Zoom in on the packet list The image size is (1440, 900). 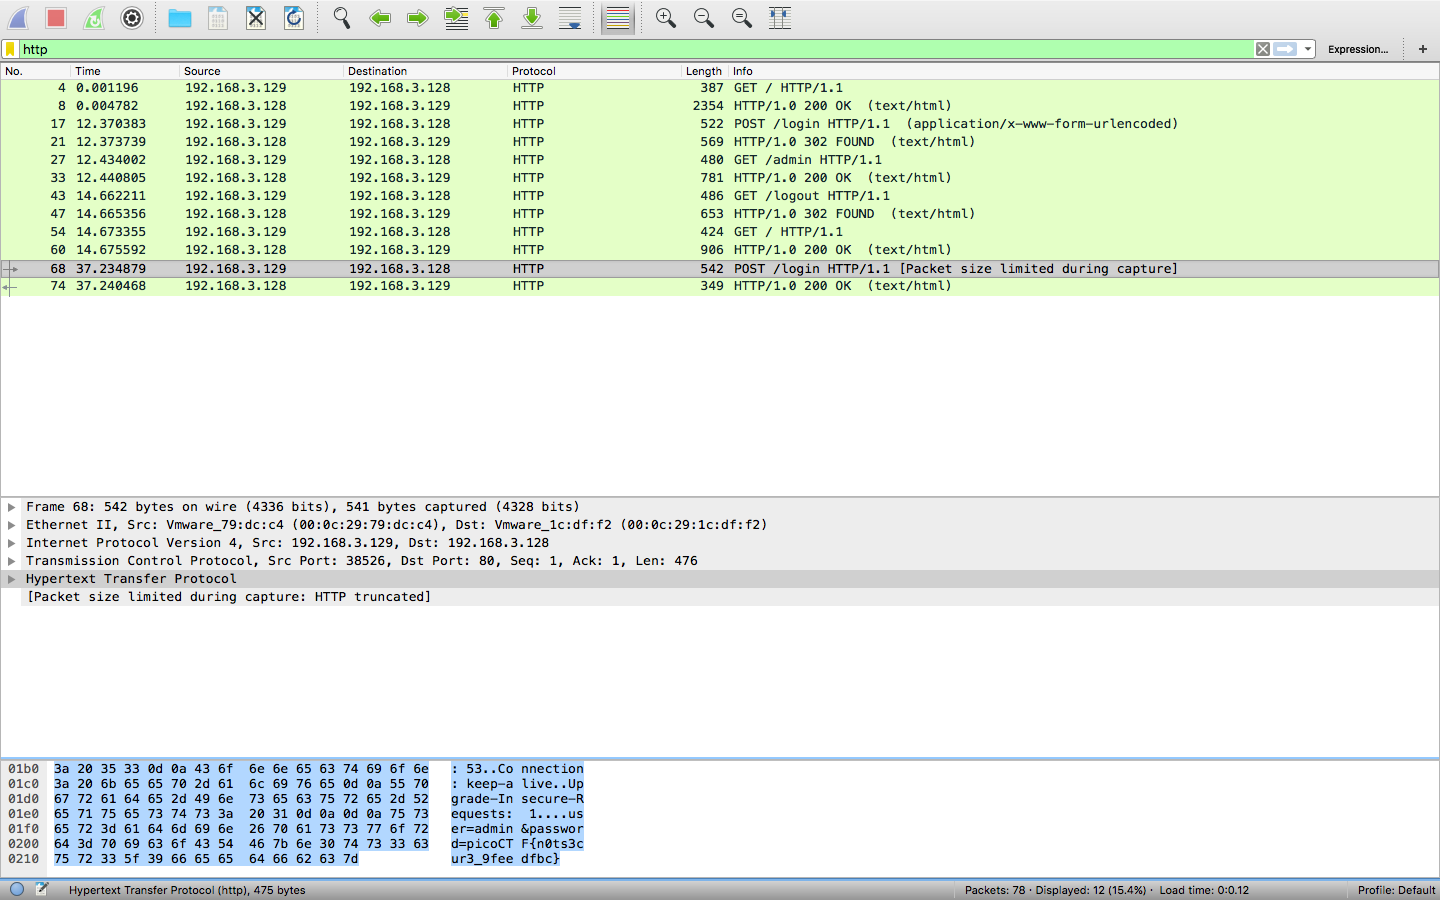pos(665,18)
